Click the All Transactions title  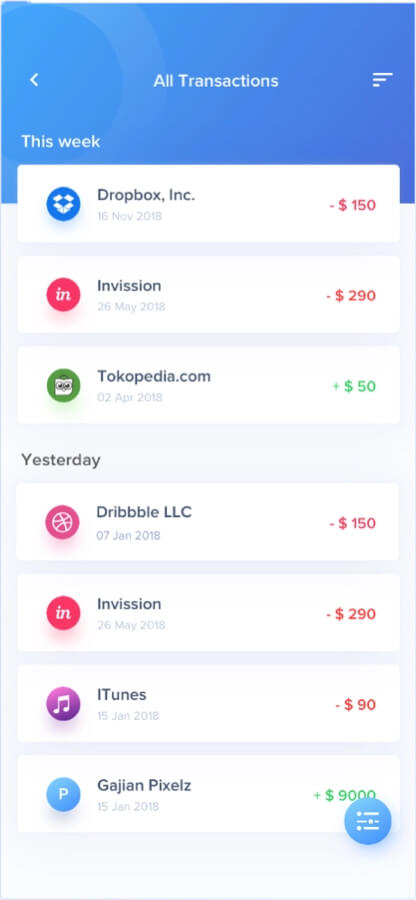pyautogui.click(x=216, y=81)
